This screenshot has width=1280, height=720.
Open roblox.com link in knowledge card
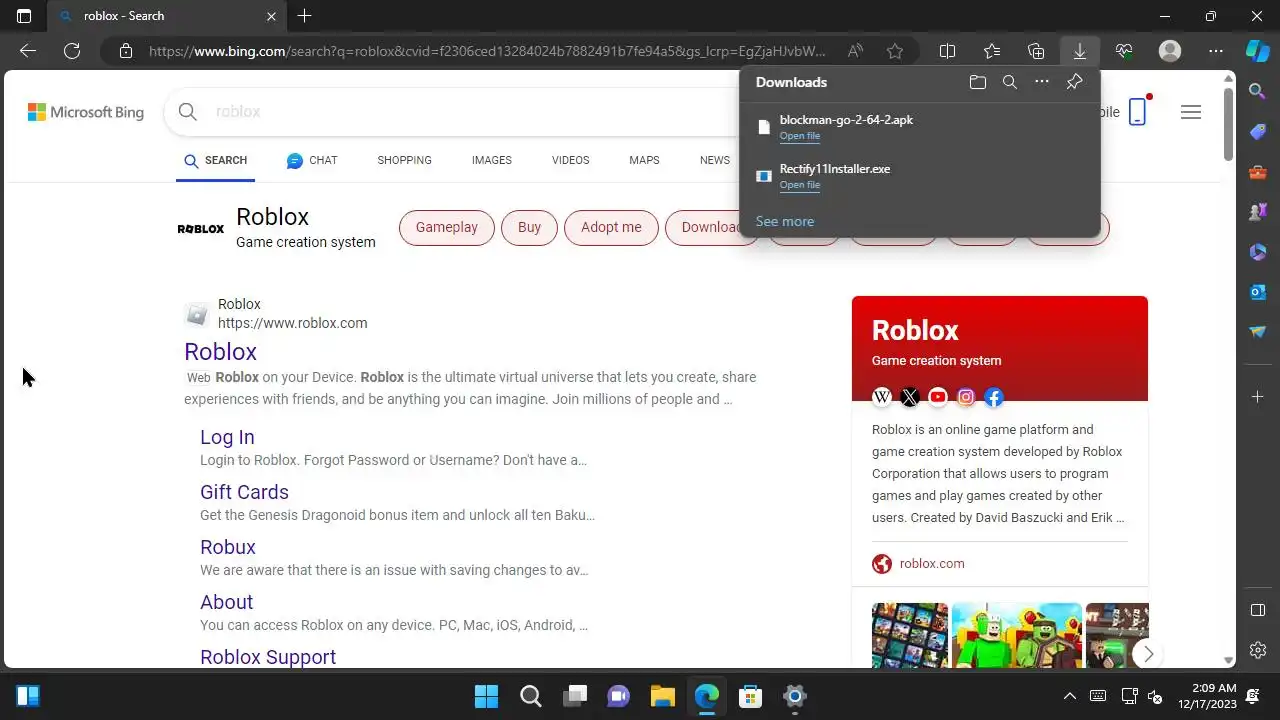point(932,563)
